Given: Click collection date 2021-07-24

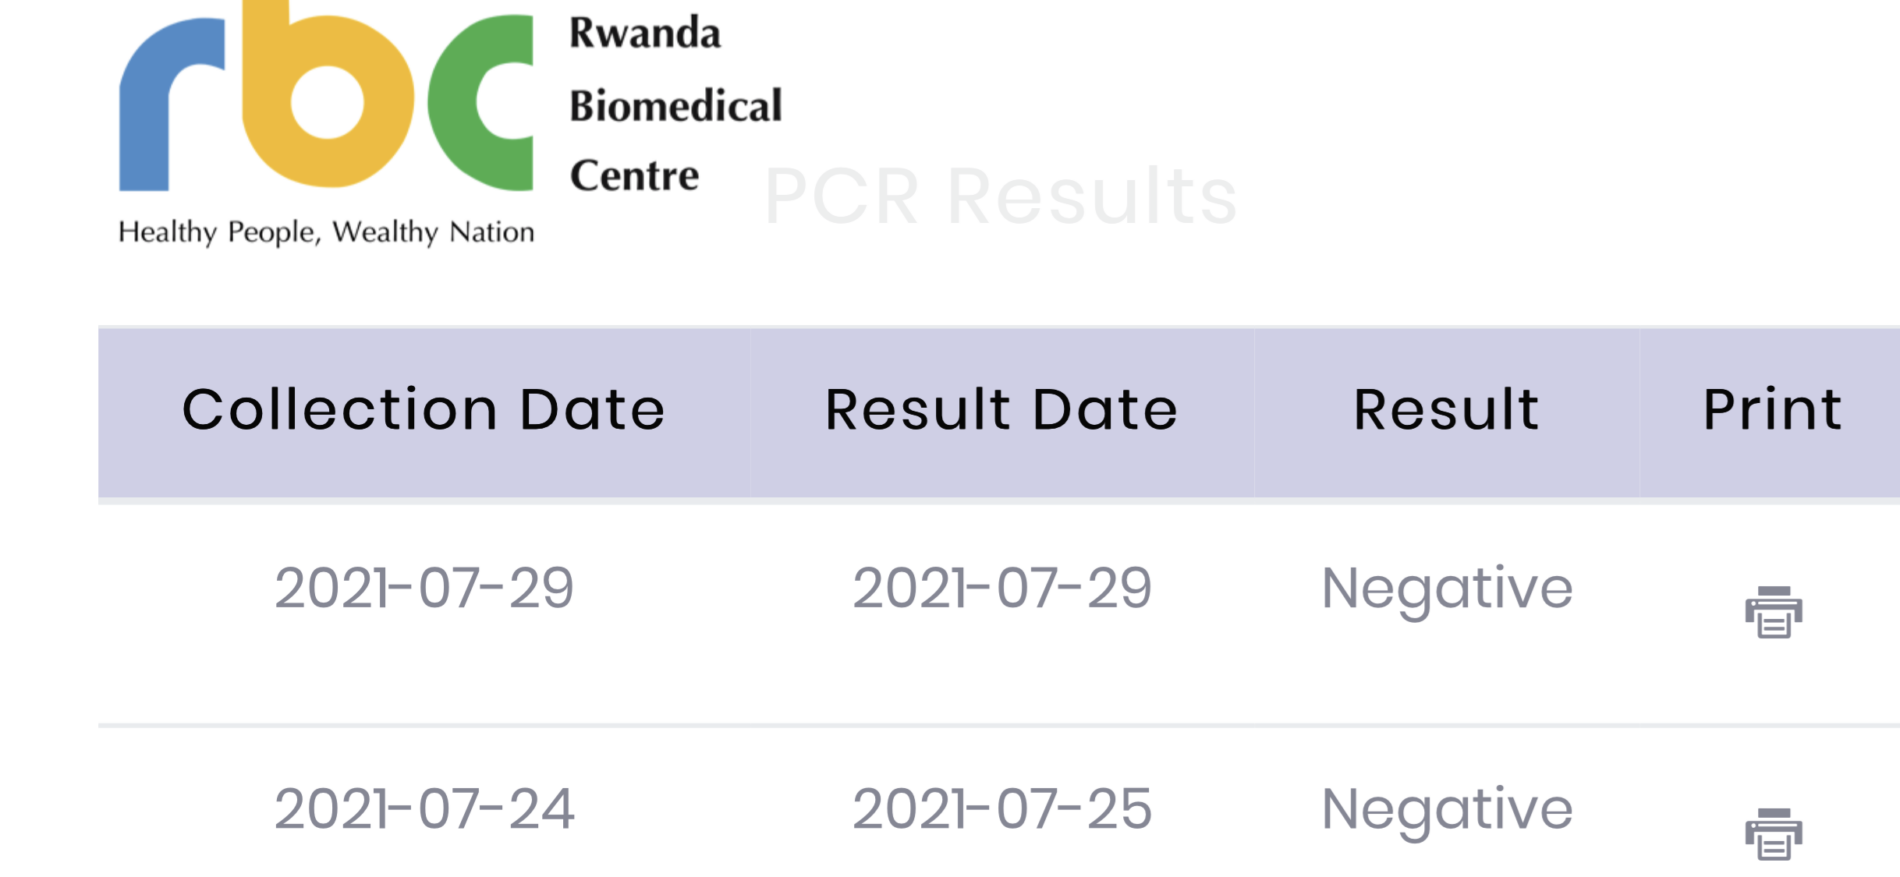Looking at the screenshot, I should point(424,809).
